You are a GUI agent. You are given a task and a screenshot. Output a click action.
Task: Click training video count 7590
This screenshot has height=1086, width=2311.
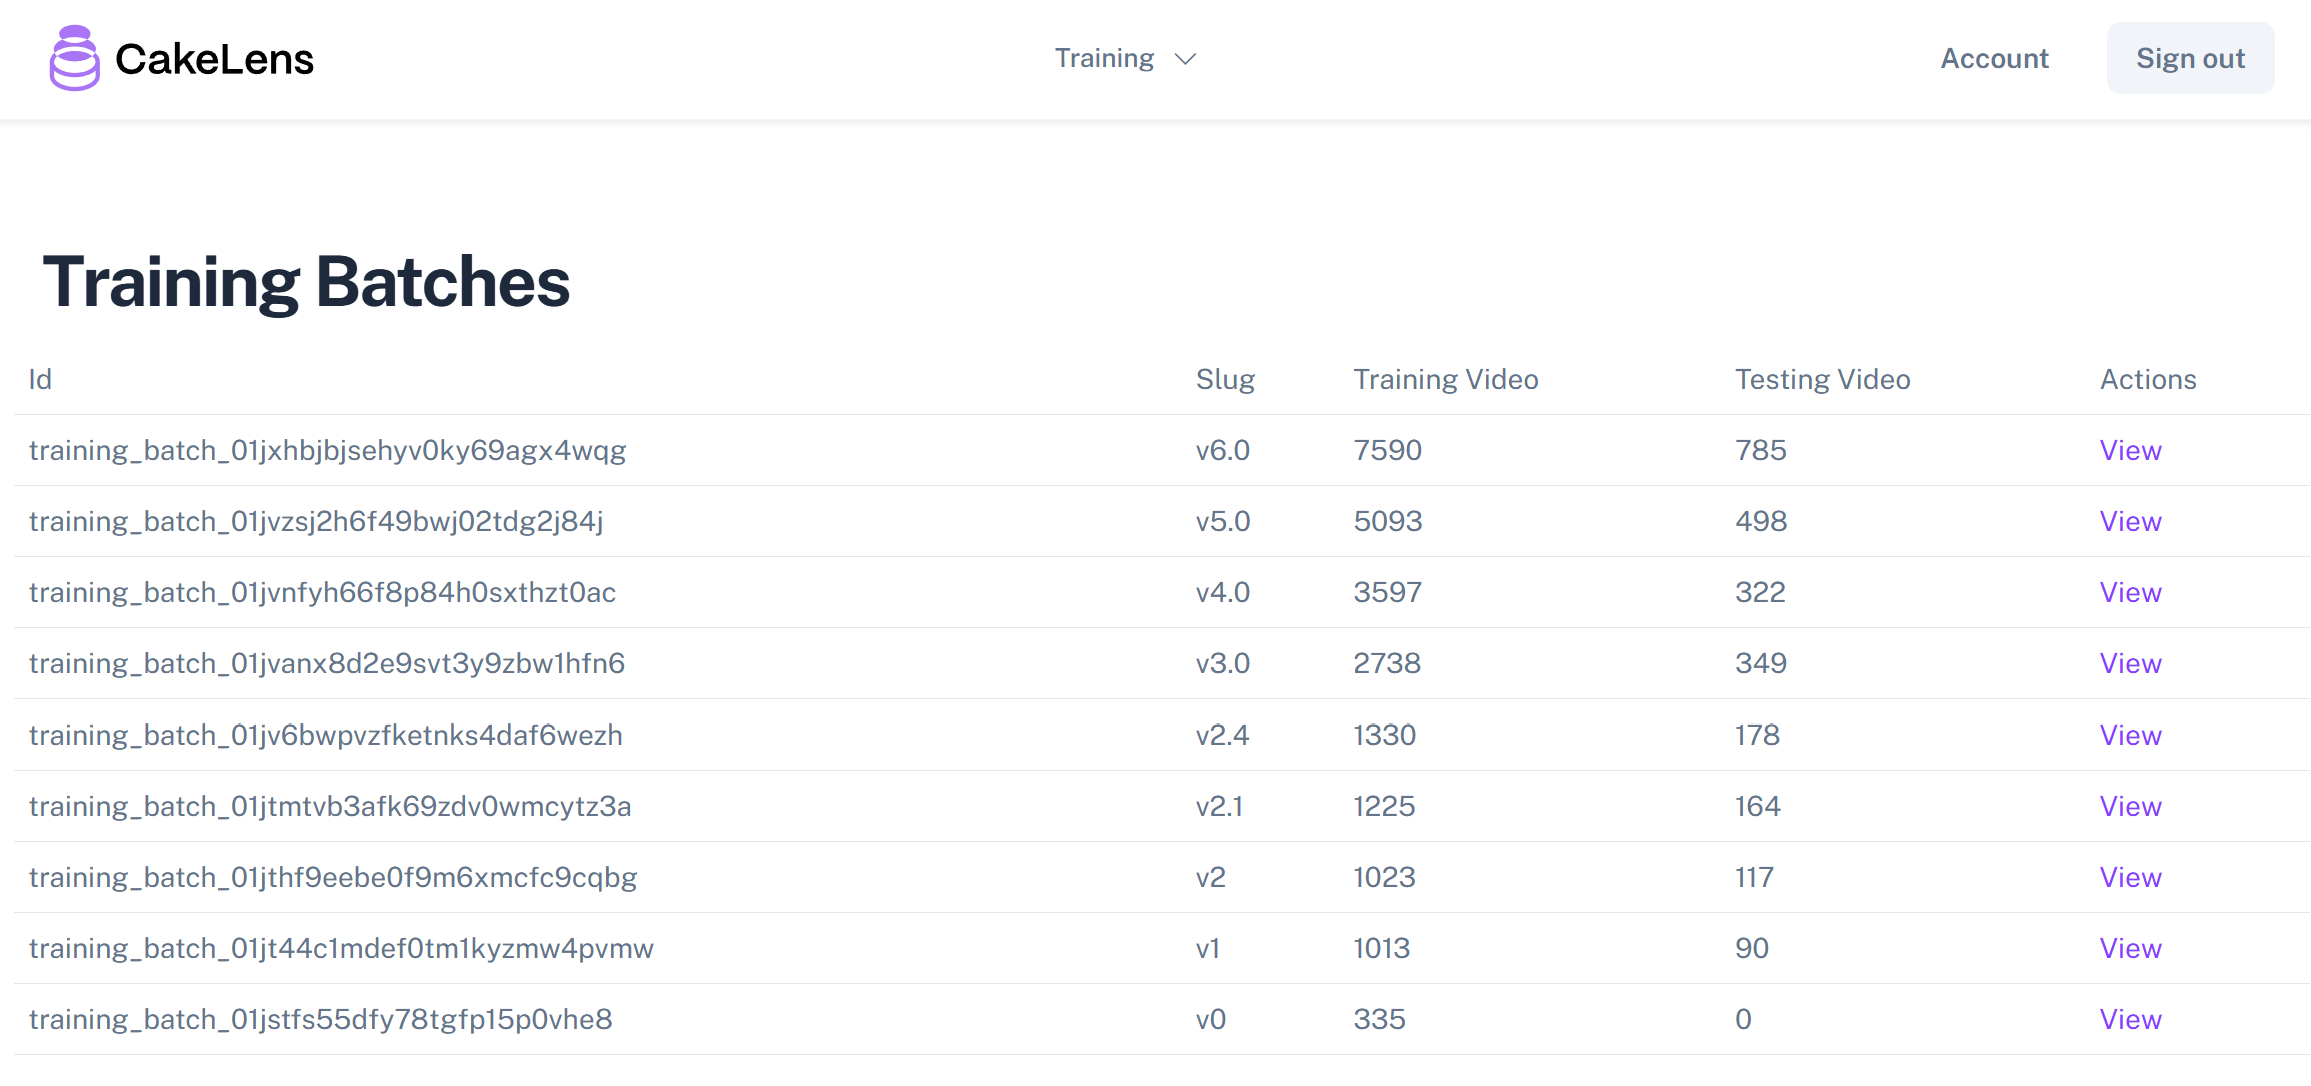click(1387, 450)
